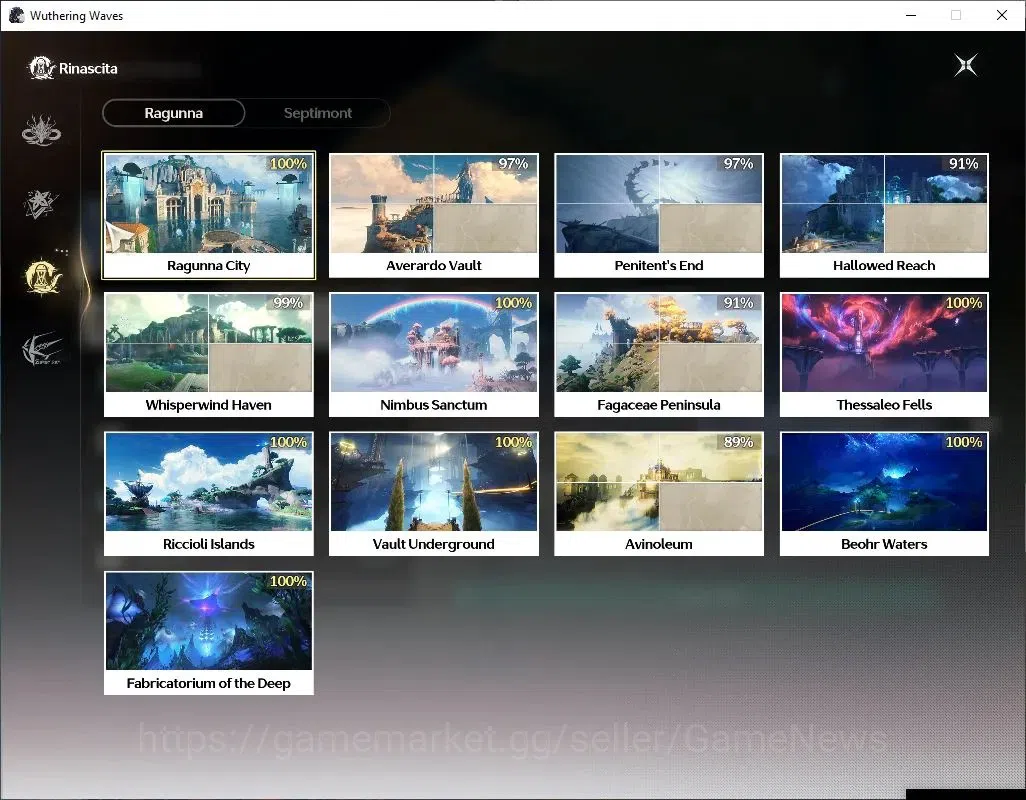Screen dimensions: 1026x800
Task: Click the 97% progress on Penitent's End
Action: (x=739, y=164)
